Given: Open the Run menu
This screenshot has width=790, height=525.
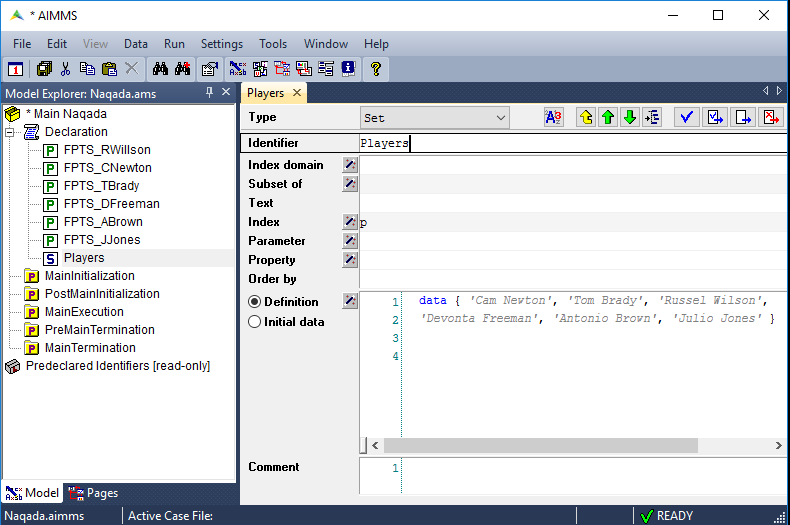Looking at the screenshot, I should point(174,44).
